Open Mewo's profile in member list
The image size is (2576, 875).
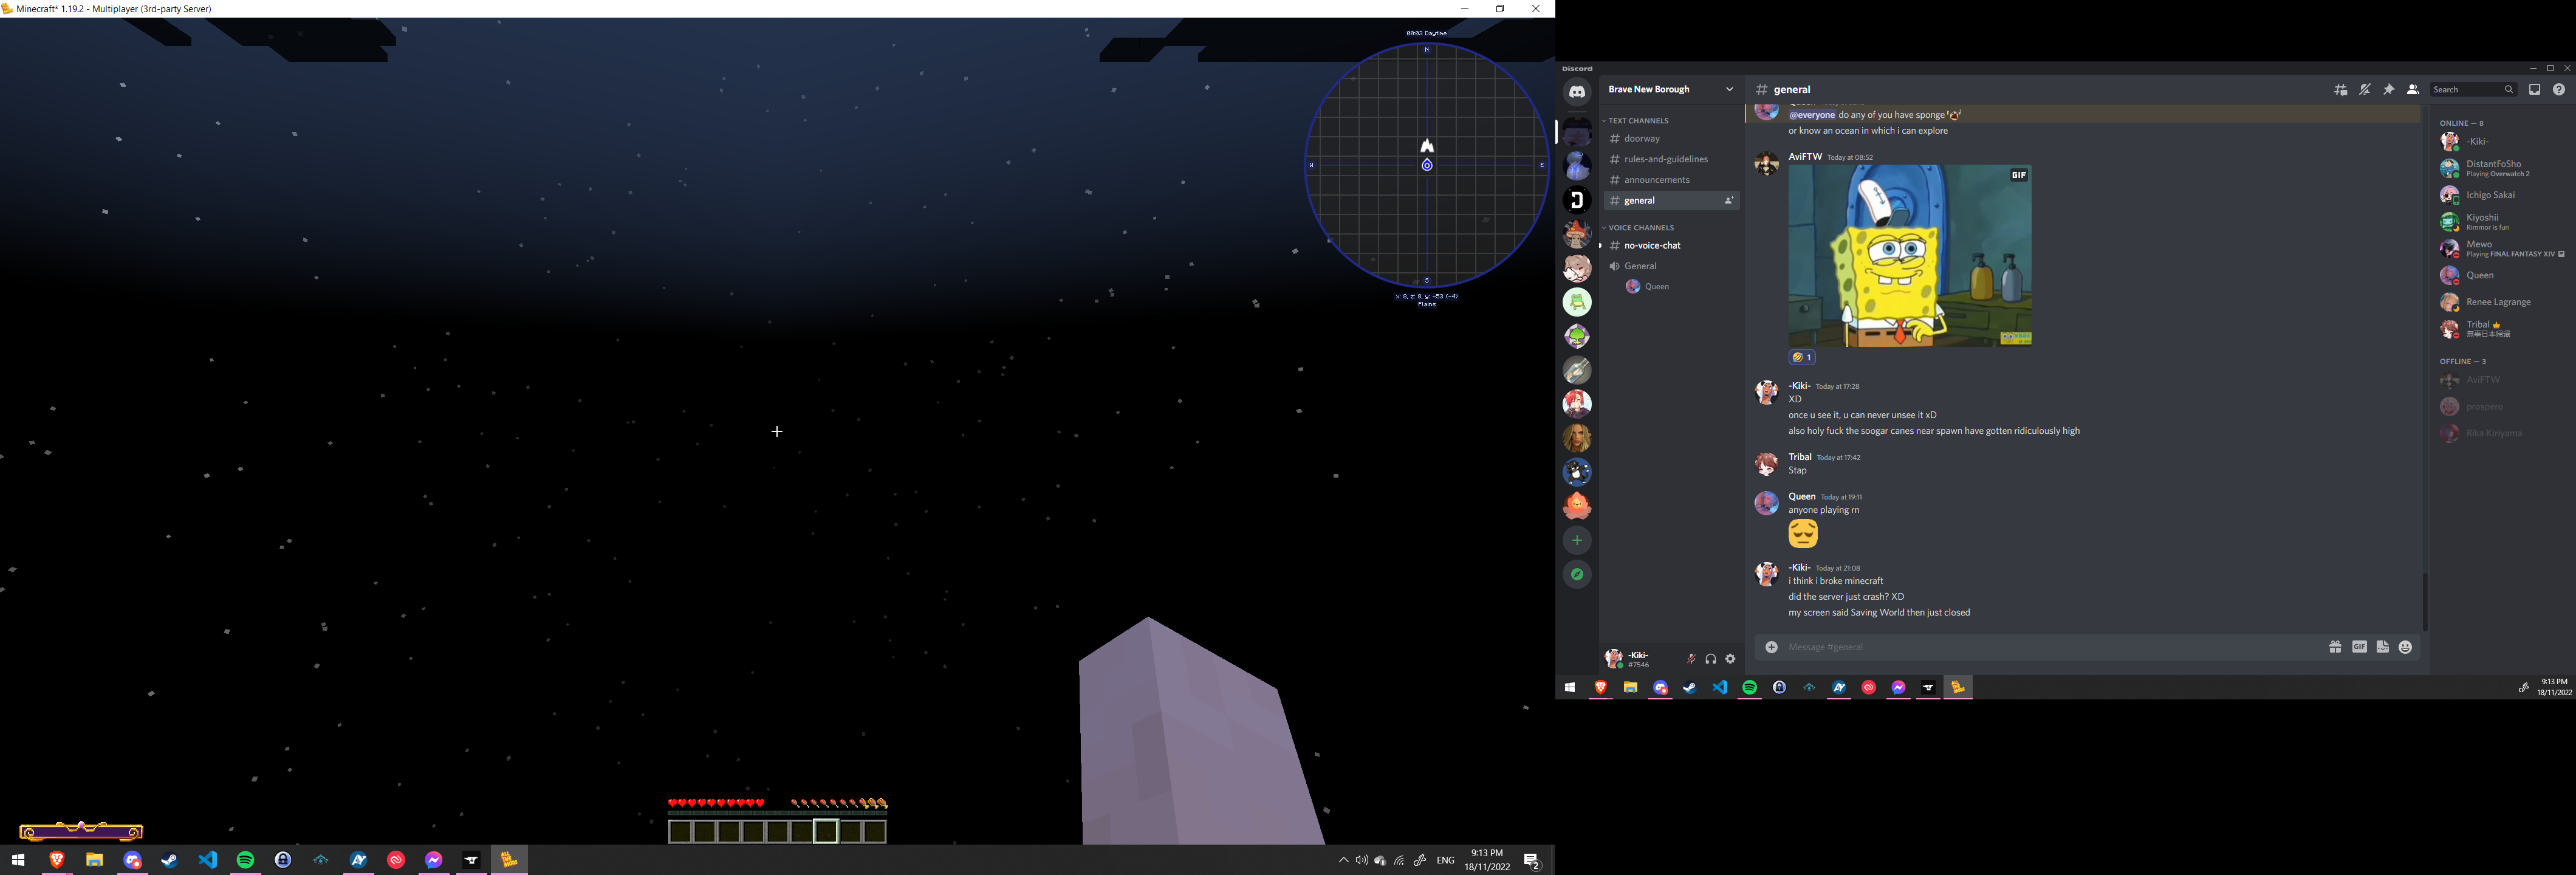(2503, 249)
